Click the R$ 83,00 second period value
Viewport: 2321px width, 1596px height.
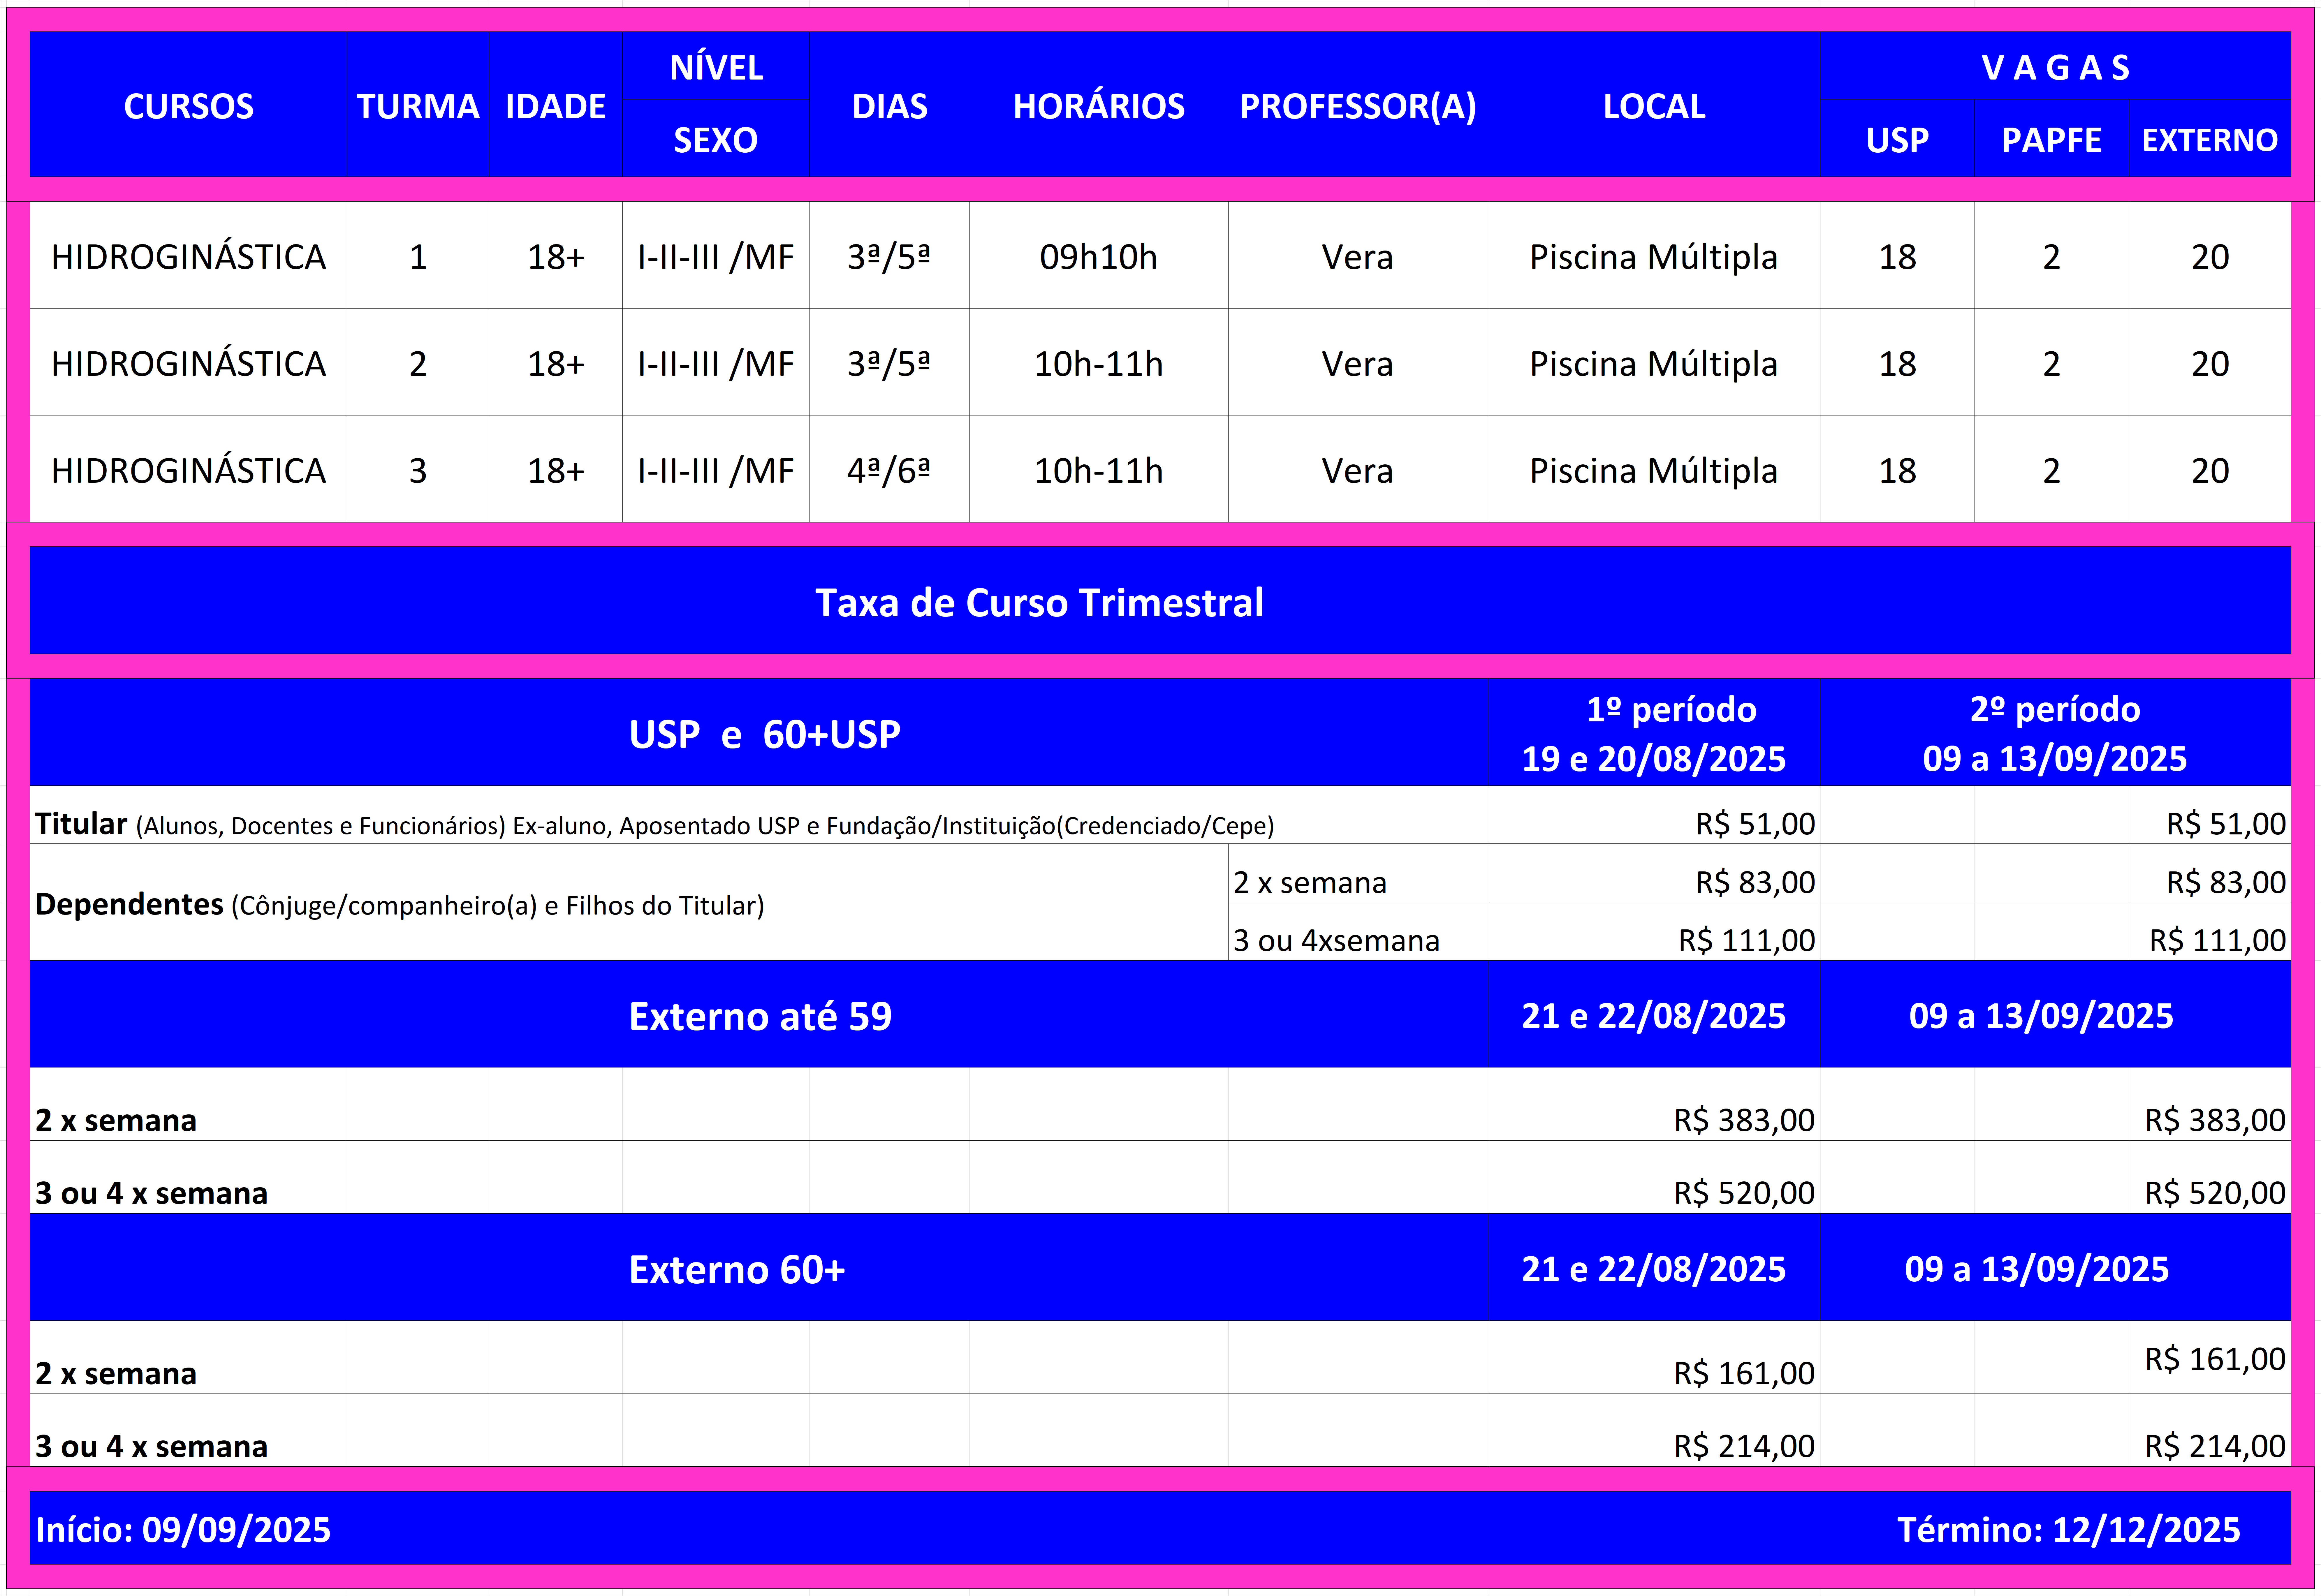tap(2226, 882)
